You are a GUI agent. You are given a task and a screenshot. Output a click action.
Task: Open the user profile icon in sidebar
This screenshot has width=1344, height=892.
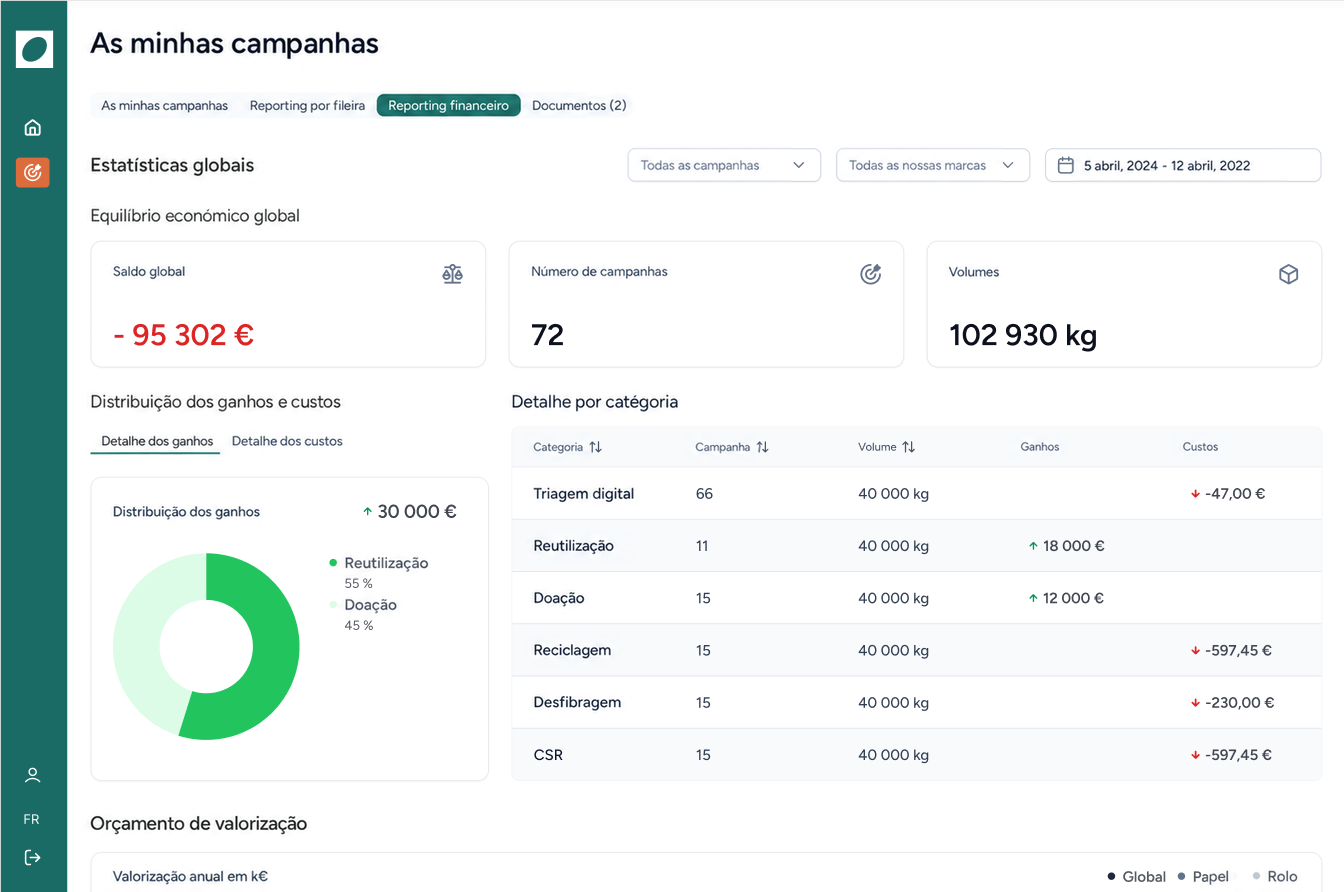tap(33, 775)
